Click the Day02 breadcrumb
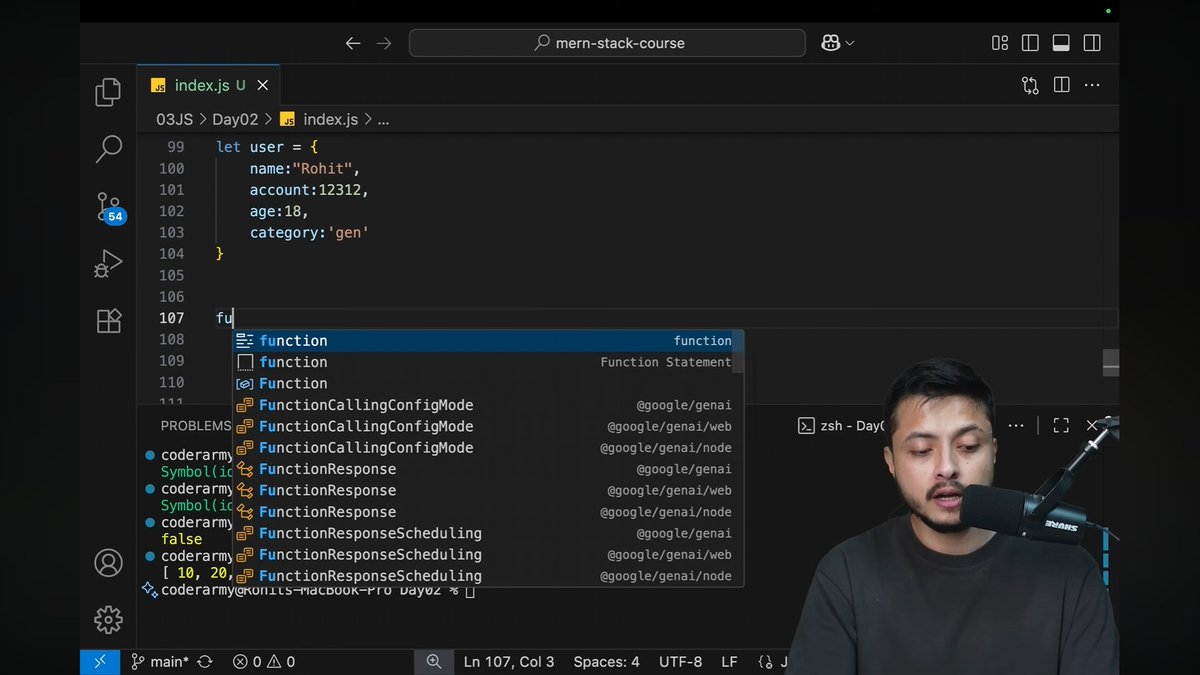The image size is (1200, 675). (235, 119)
